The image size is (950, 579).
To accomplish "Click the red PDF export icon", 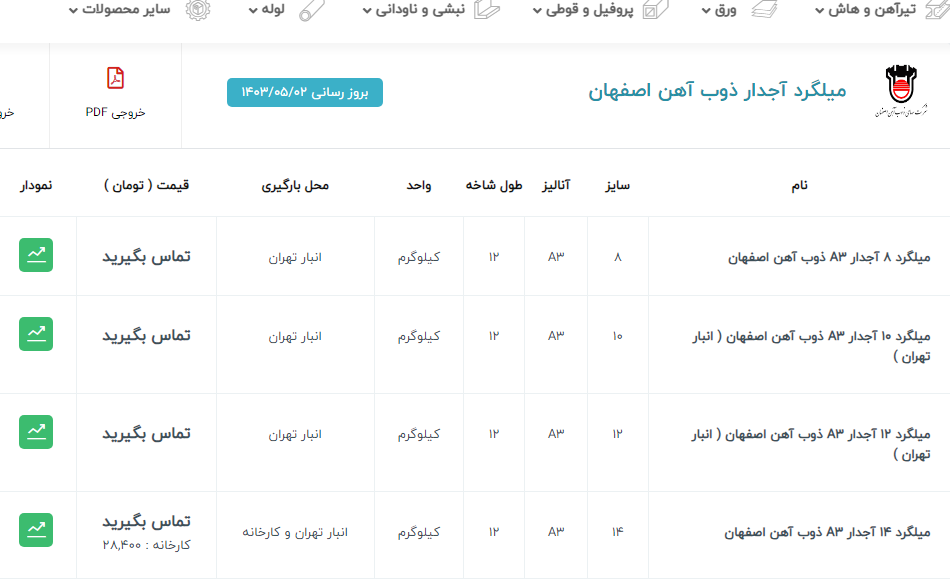I will [116, 79].
